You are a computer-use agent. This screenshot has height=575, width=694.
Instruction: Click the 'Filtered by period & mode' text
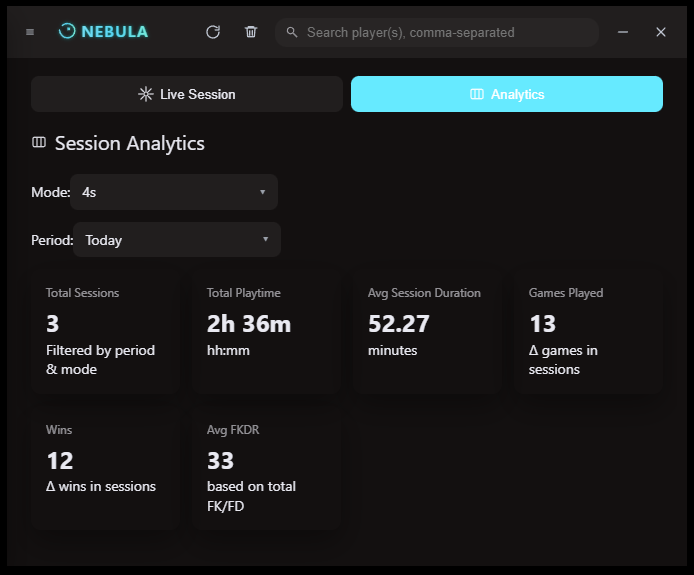100,359
